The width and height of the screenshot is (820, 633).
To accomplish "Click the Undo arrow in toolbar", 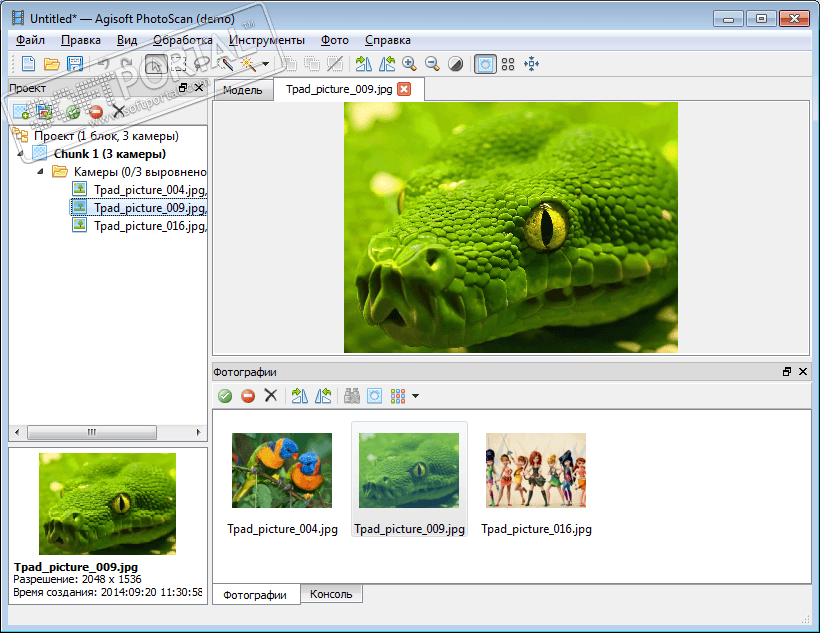I will 104,64.
